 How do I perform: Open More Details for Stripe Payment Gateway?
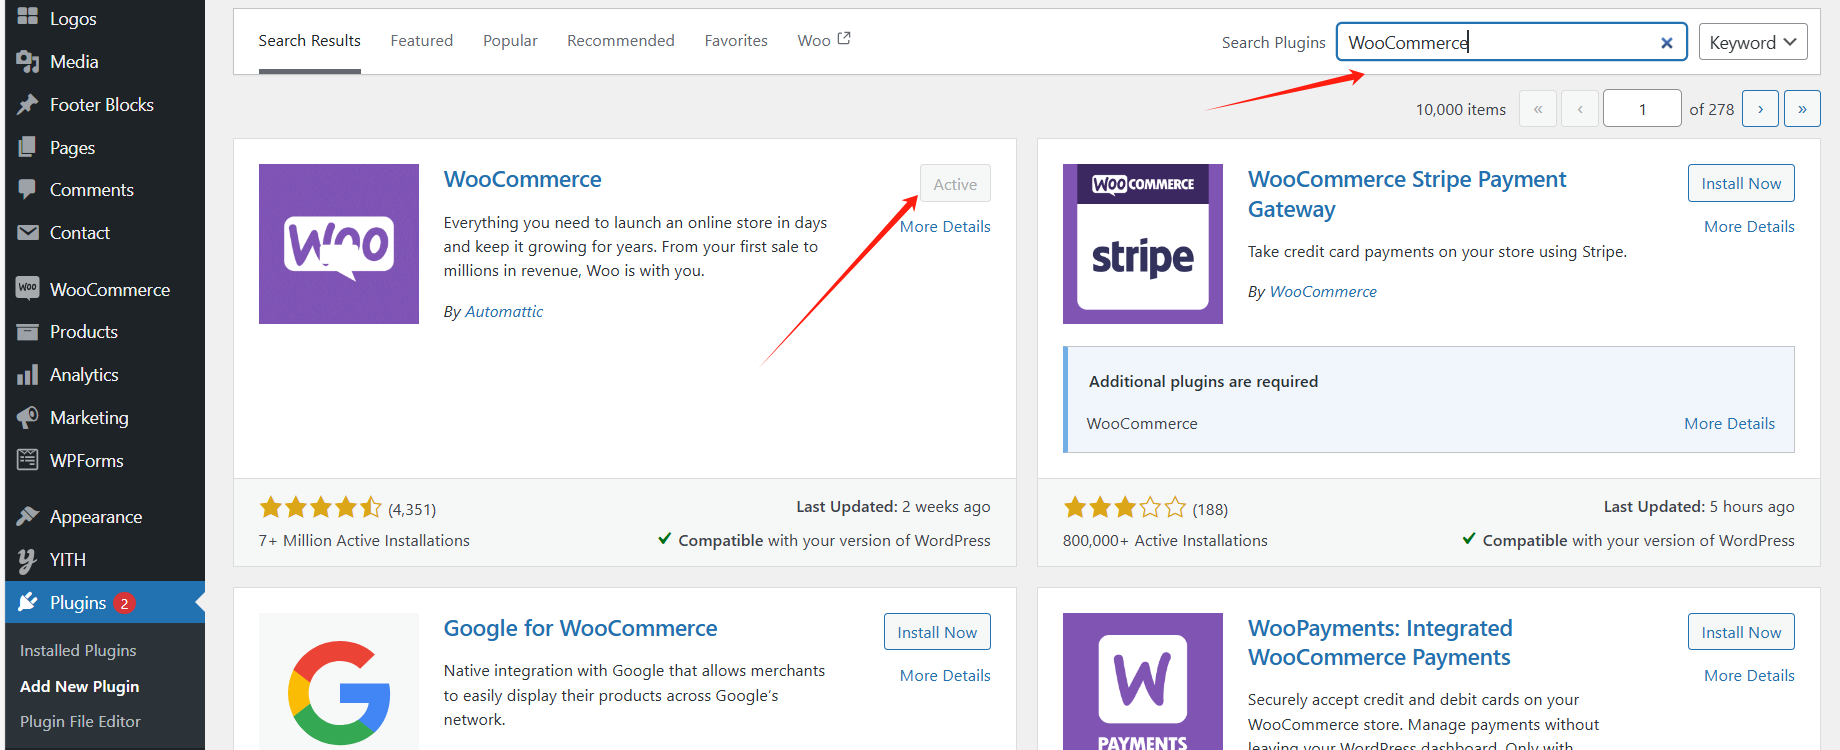pos(1749,227)
